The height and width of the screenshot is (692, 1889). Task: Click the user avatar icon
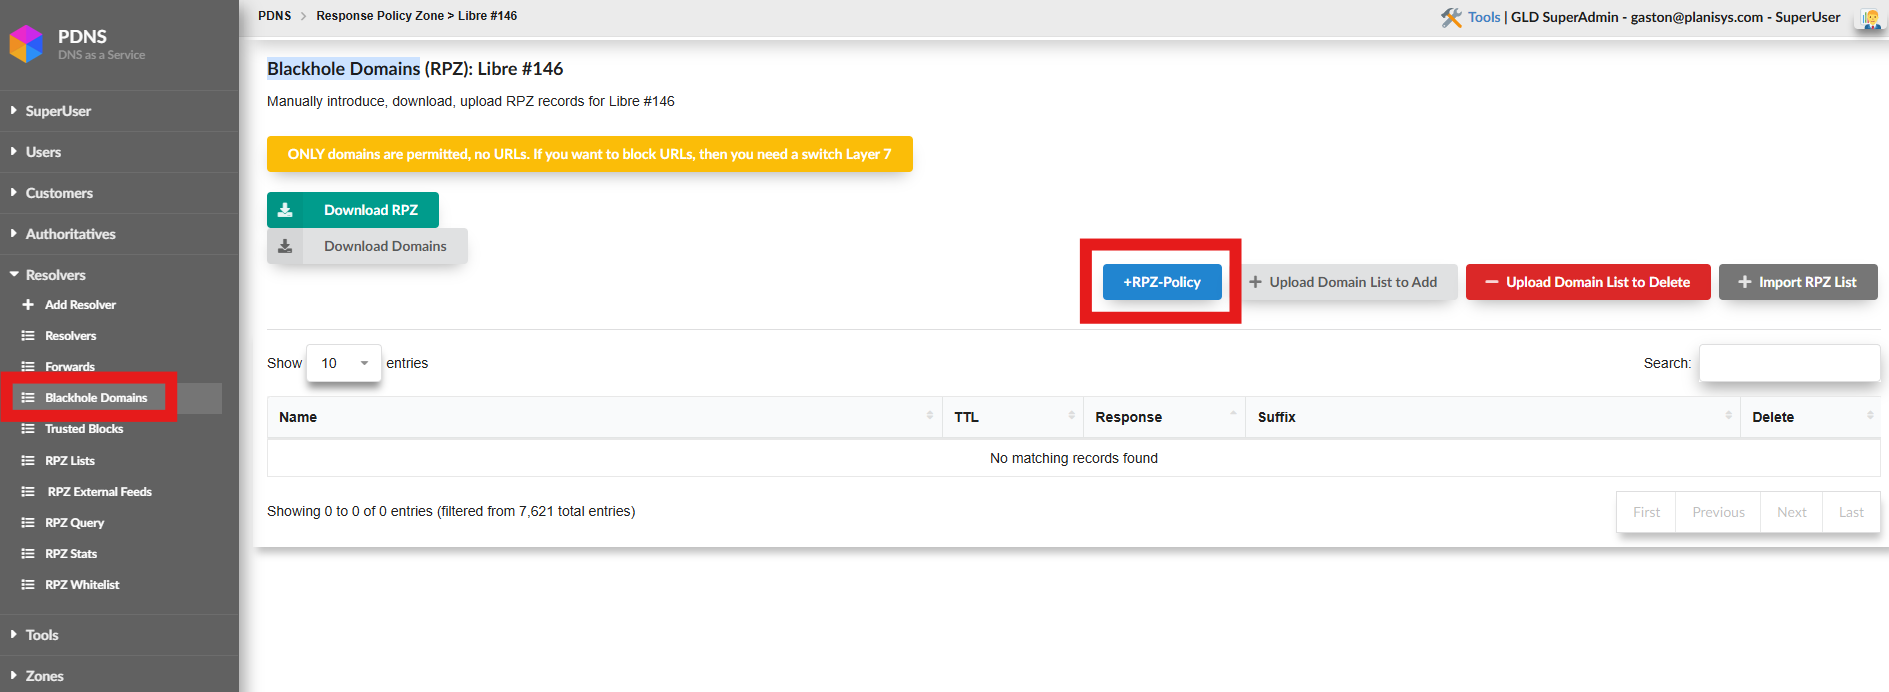pyautogui.click(x=1869, y=18)
